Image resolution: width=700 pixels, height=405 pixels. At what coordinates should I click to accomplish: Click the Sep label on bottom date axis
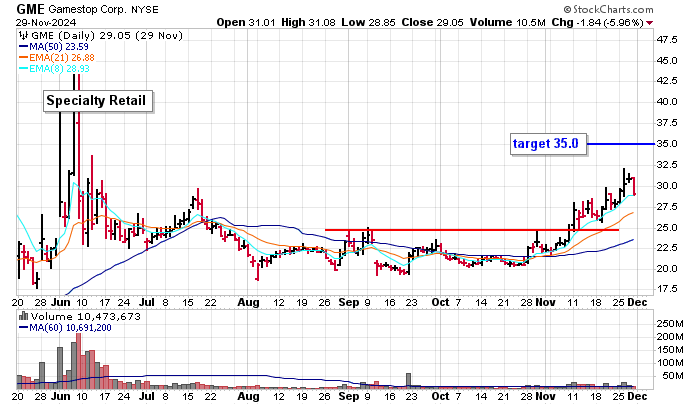349,396
